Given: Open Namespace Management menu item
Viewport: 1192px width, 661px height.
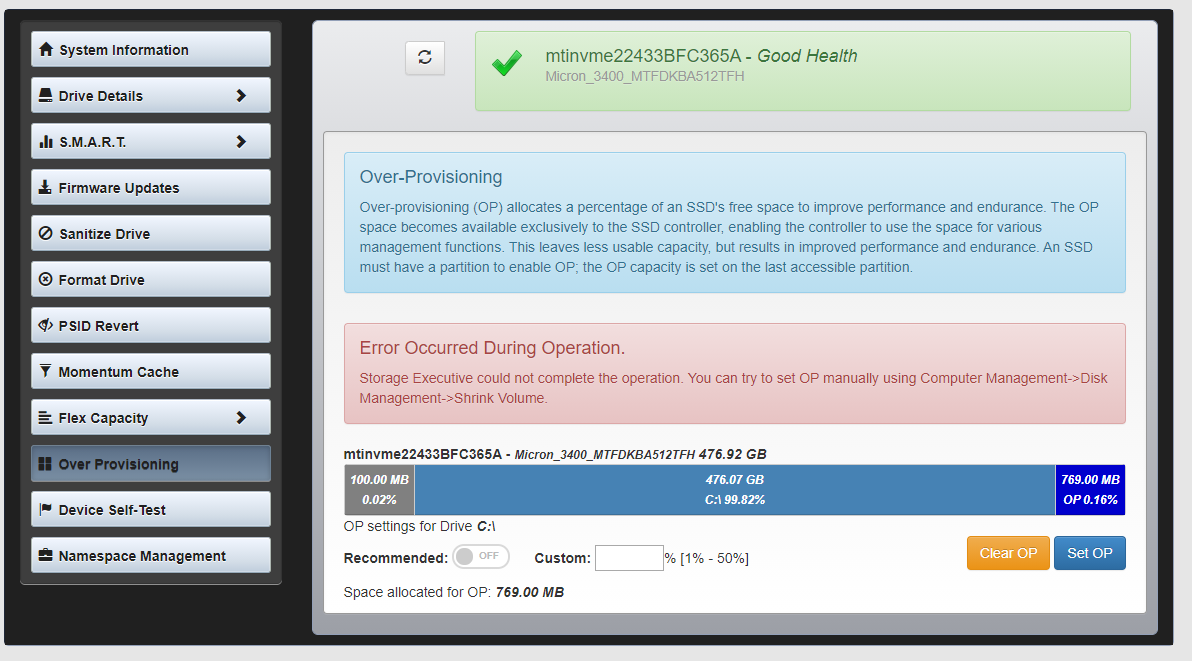Looking at the screenshot, I should (x=151, y=555).
